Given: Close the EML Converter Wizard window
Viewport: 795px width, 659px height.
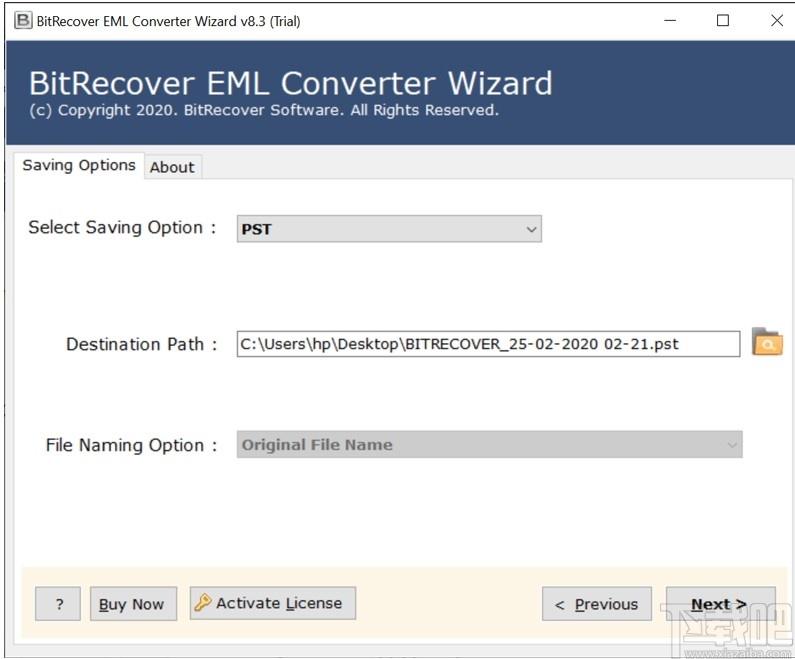Looking at the screenshot, I should pos(777,21).
